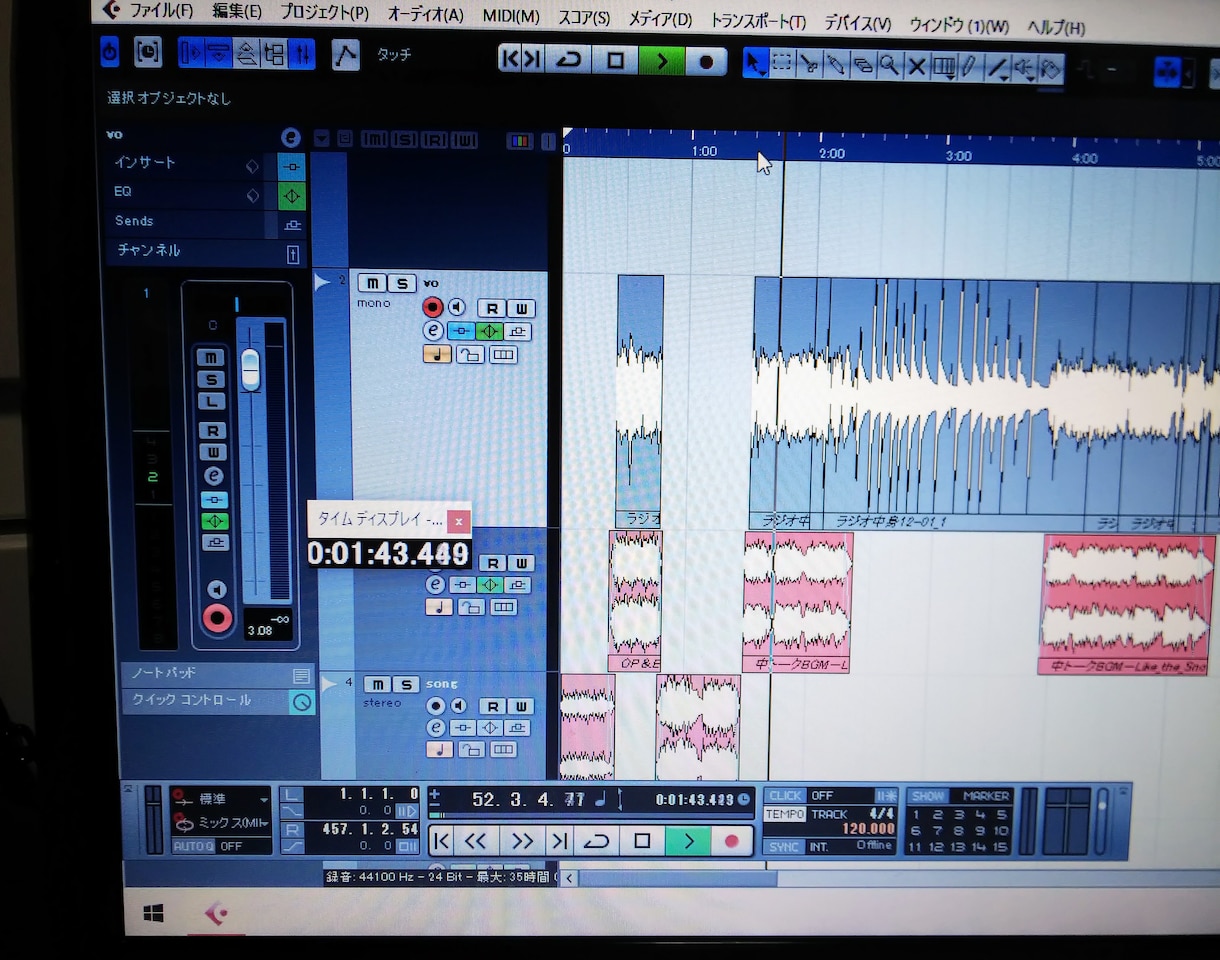Solo the vo track in track list

point(401,284)
